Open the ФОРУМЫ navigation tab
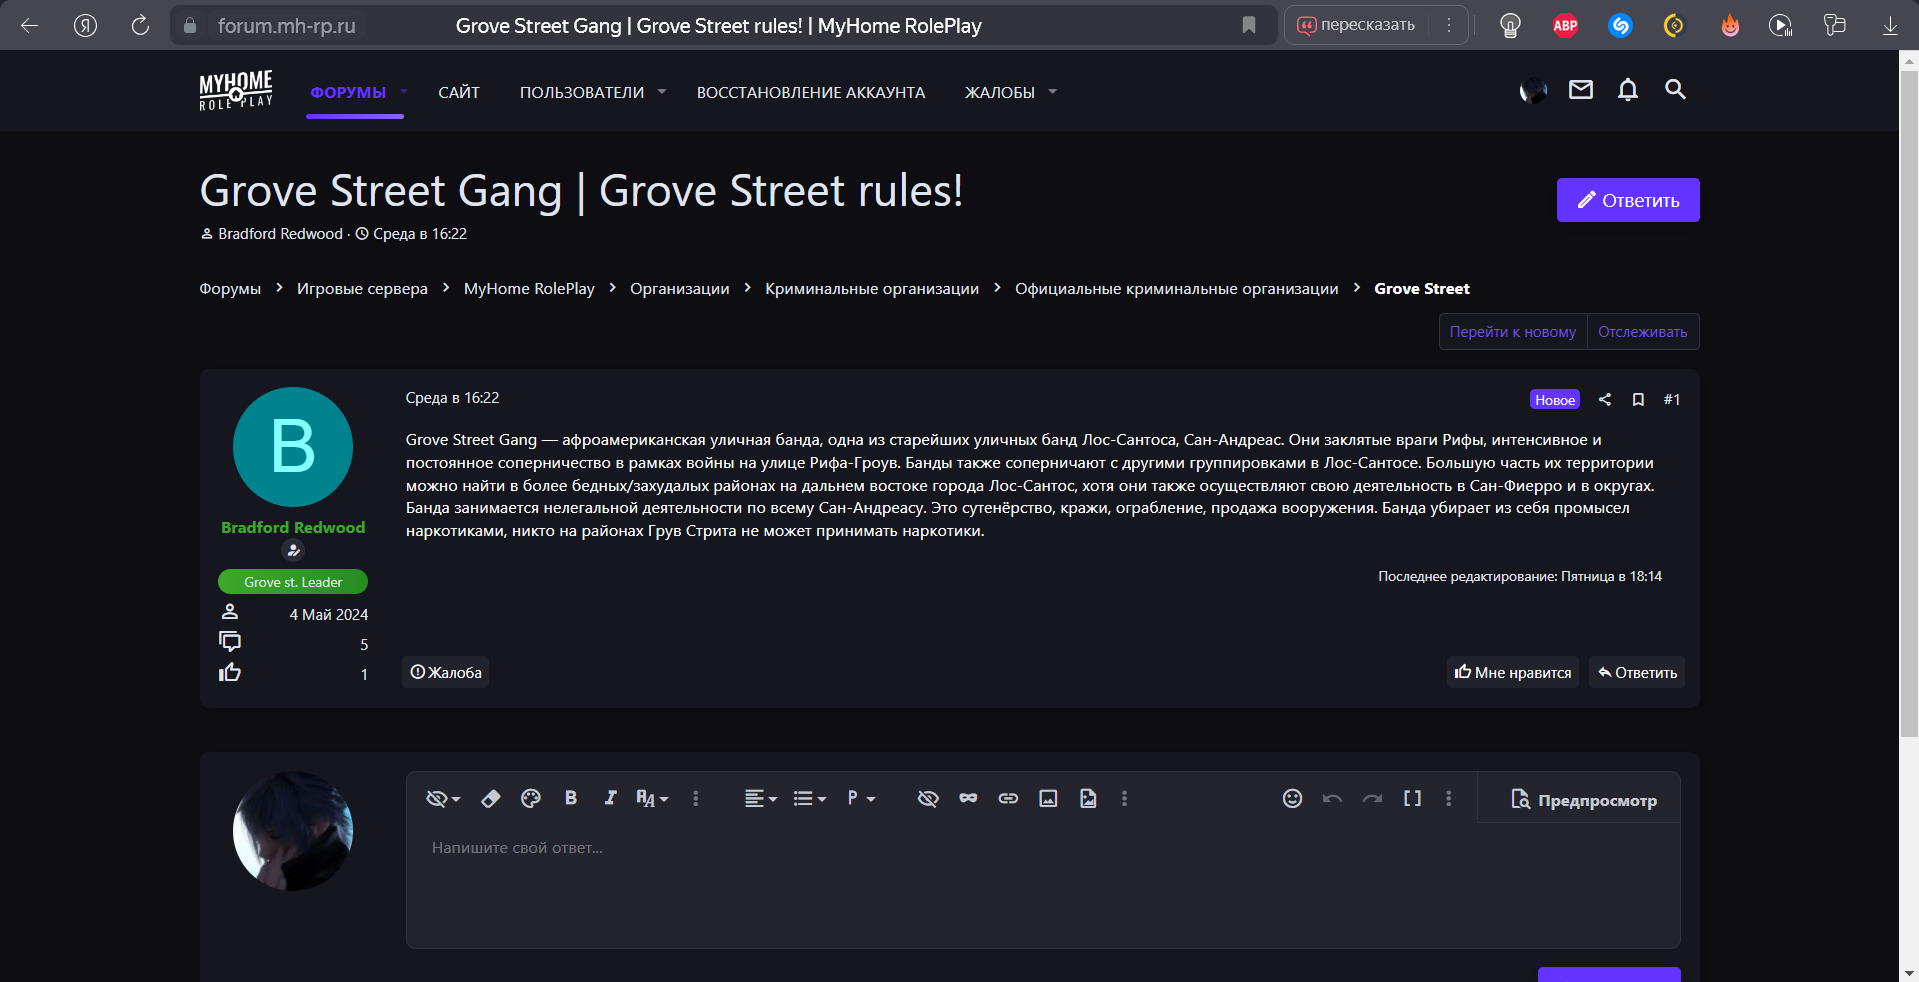 tap(348, 92)
